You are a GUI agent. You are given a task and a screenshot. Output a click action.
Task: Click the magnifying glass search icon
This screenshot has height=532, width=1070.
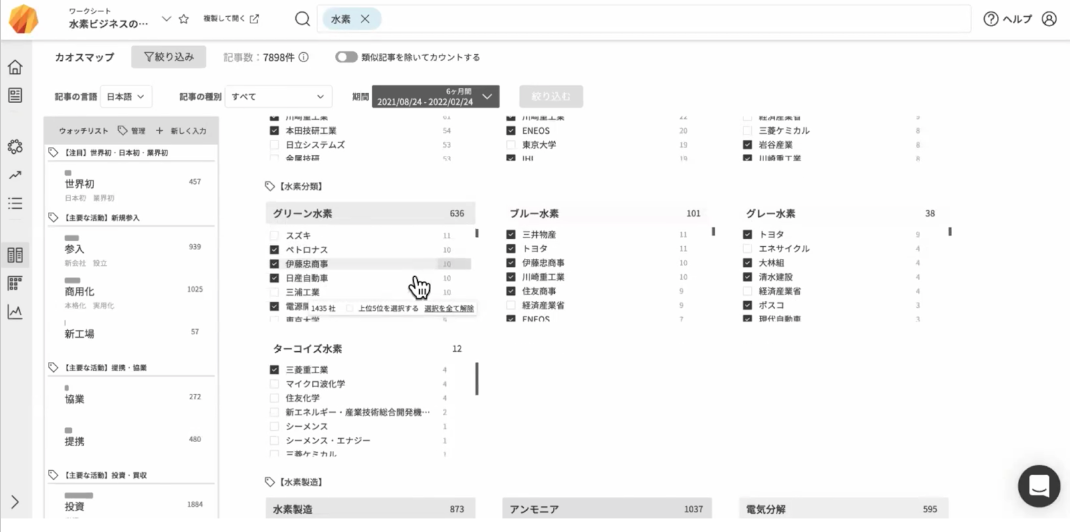tap(302, 19)
